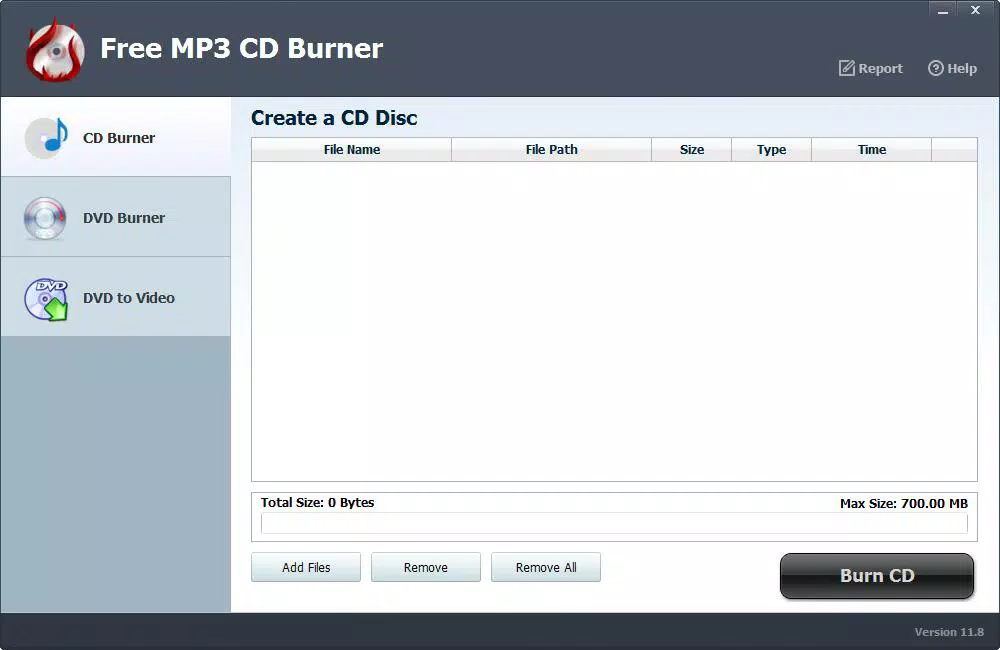The height and width of the screenshot is (650, 1000).
Task: Click the disc capacity progress bar
Action: pos(614,523)
